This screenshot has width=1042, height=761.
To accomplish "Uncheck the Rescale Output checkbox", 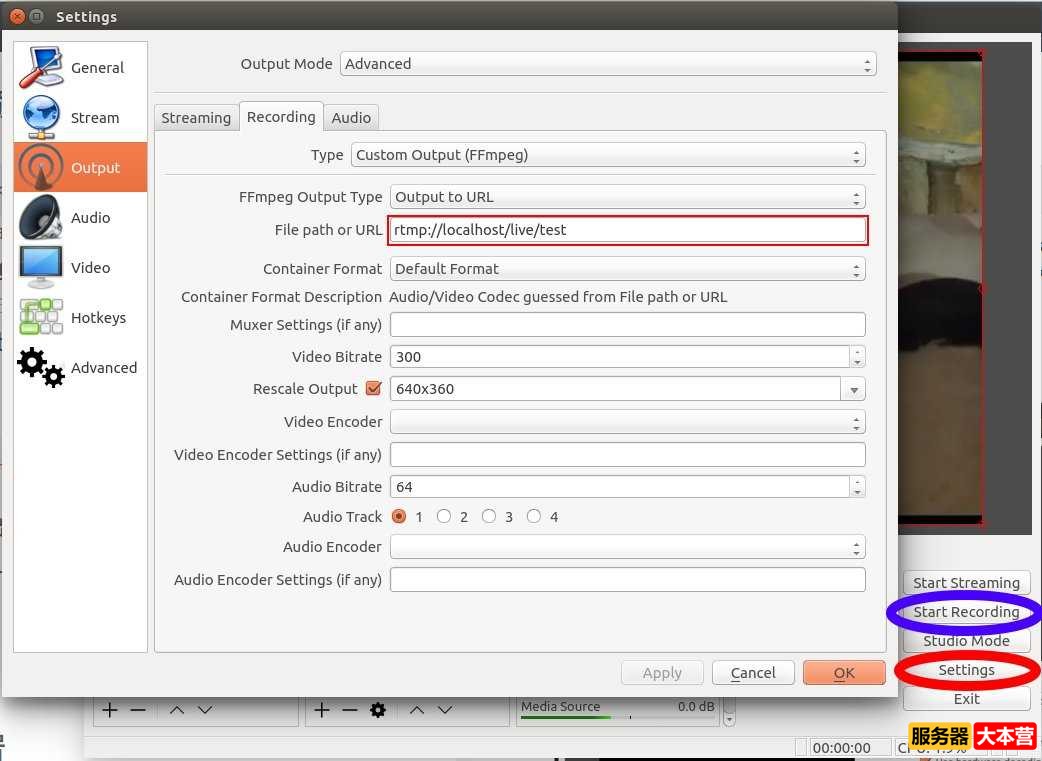I will click(374, 389).
